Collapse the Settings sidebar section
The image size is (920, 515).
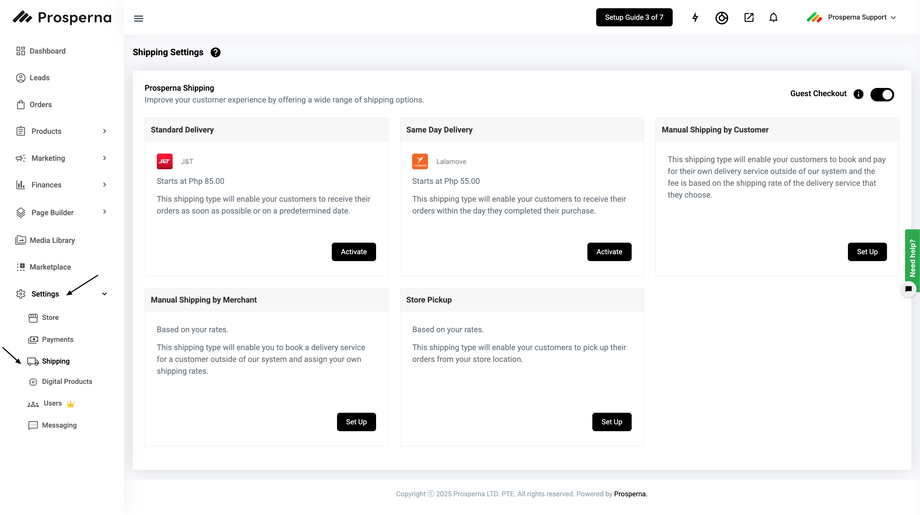tap(104, 294)
